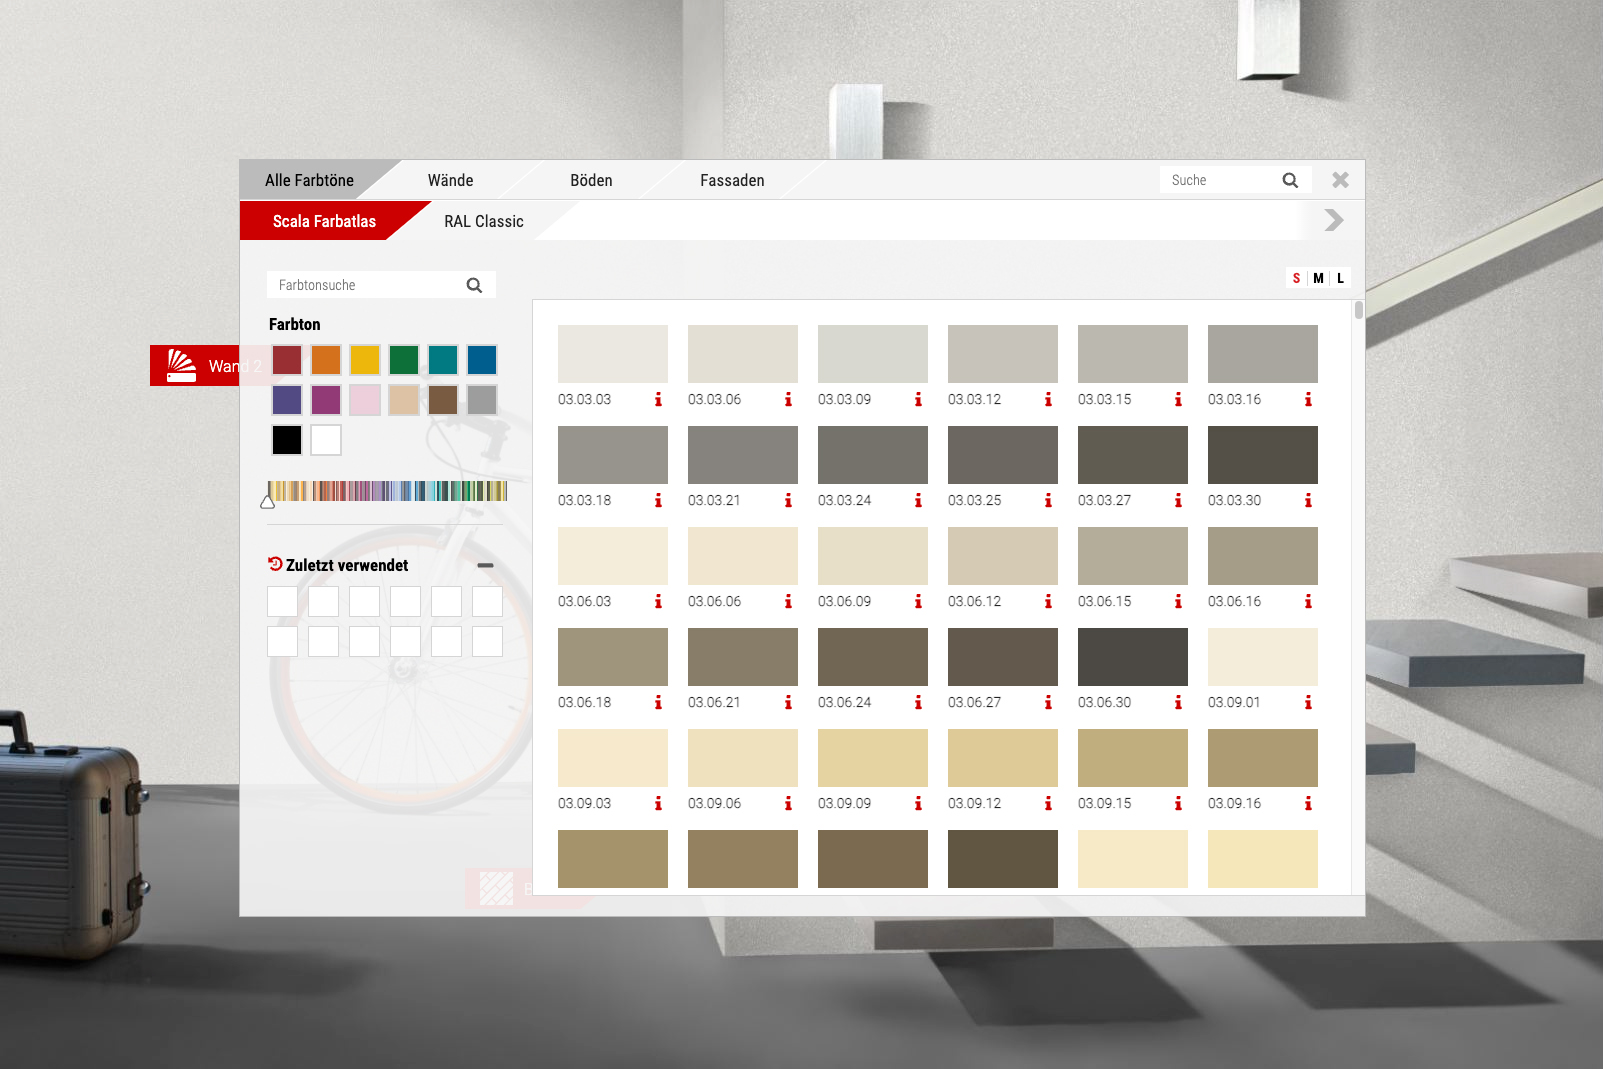Enable small swatch view with S
The height and width of the screenshot is (1069, 1603).
tap(1296, 278)
